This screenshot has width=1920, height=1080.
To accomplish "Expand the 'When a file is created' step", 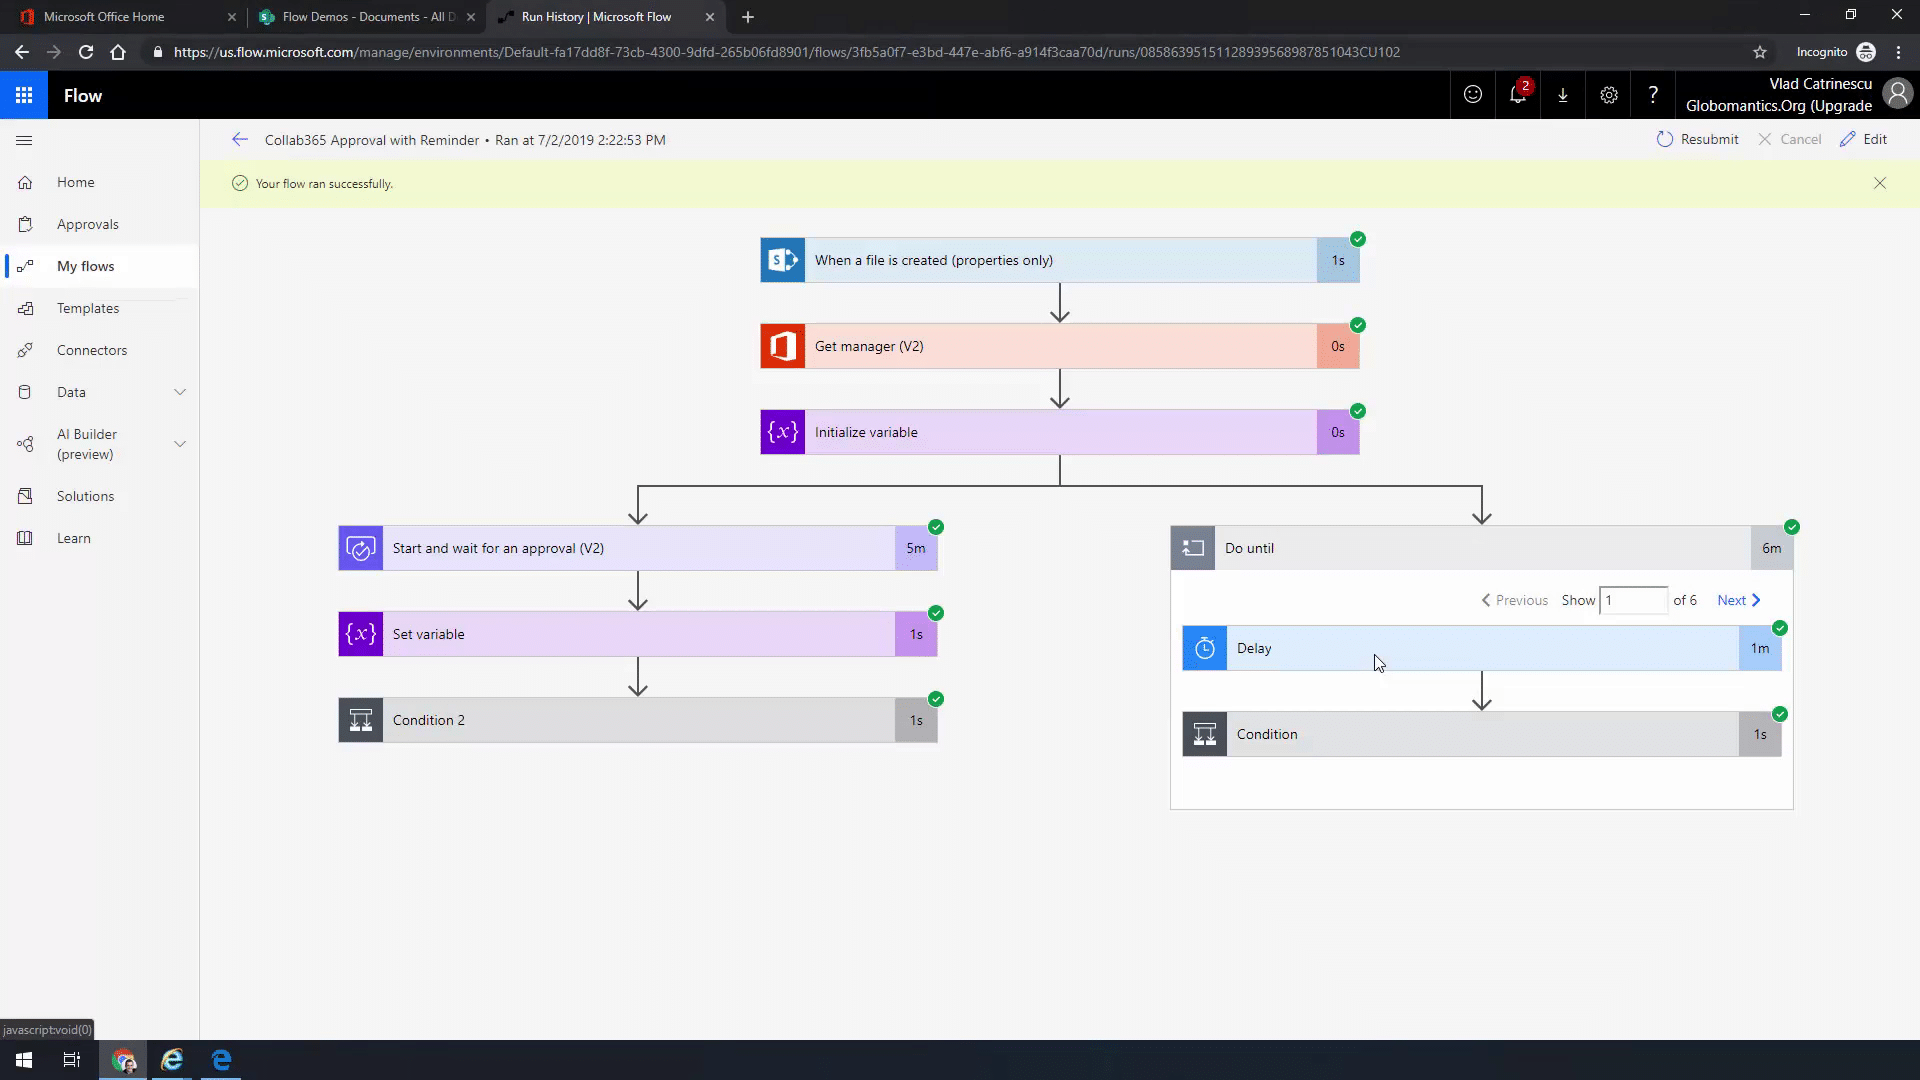I will pyautogui.click(x=1060, y=260).
